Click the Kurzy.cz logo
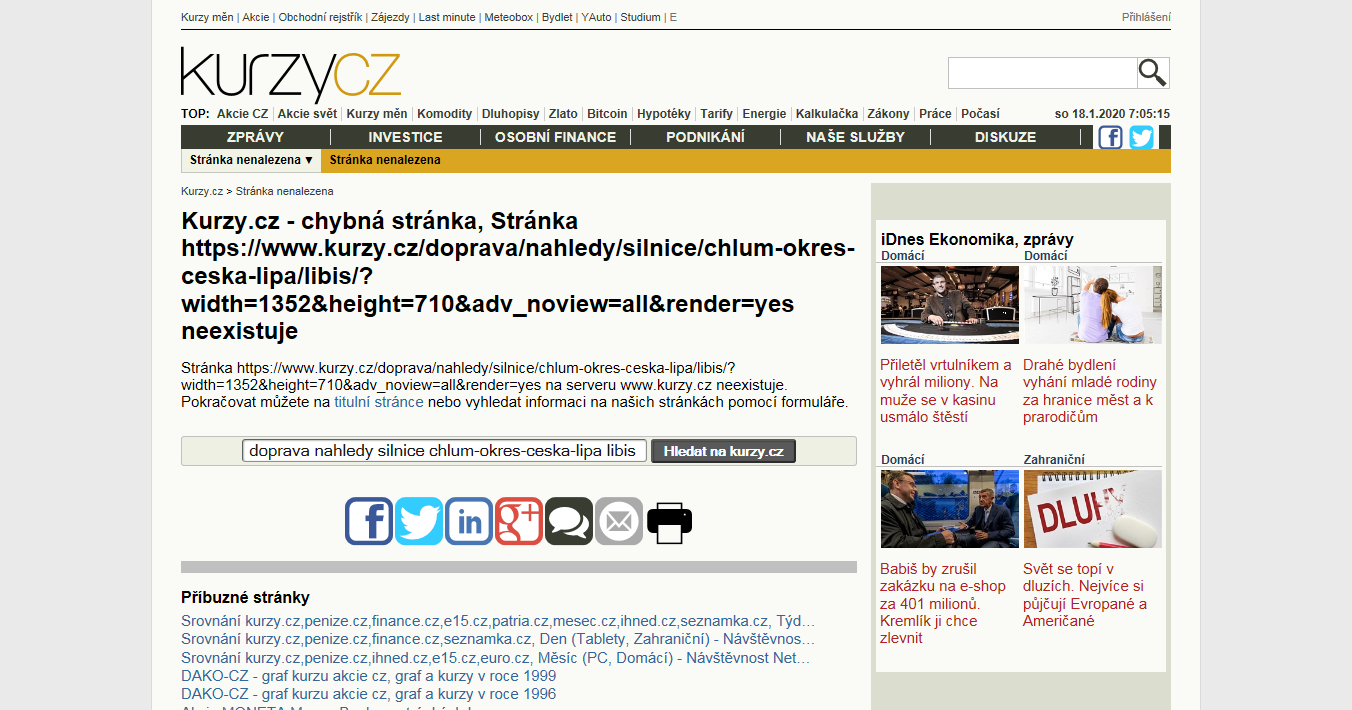This screenshot has height=710, width=1352. (x=291, y=75)
